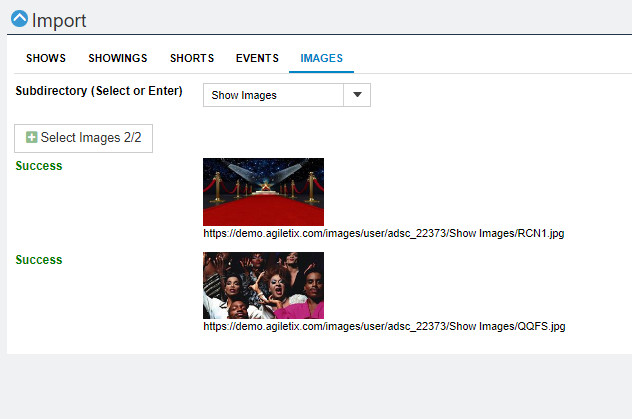Open the red carpet image thumbnail
Viewport: 632px width, 419px height.
[x=263, y=192]
